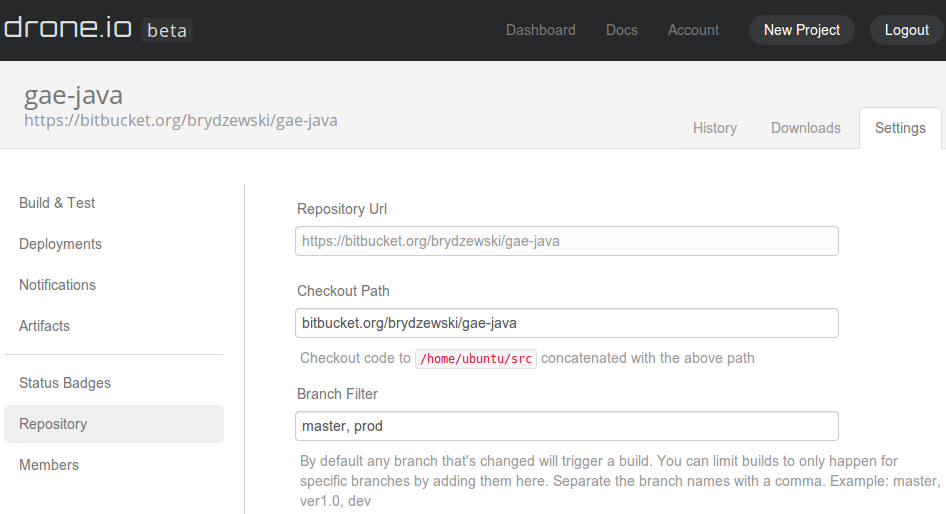The image size is (946, 514).
Task: Select the Settings tab
Action: [900, 128]
